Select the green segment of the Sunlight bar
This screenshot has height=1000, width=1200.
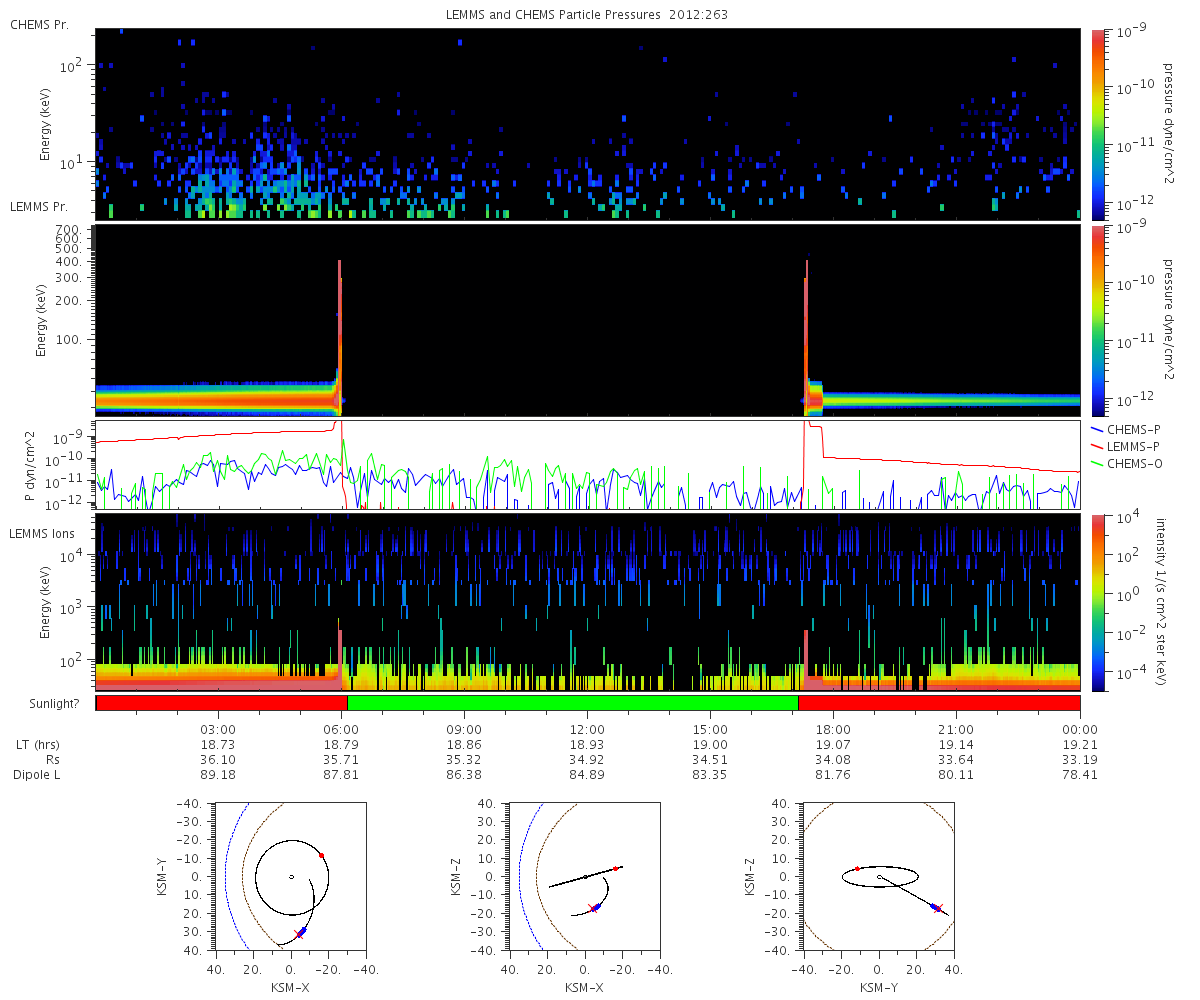(572, 703)
